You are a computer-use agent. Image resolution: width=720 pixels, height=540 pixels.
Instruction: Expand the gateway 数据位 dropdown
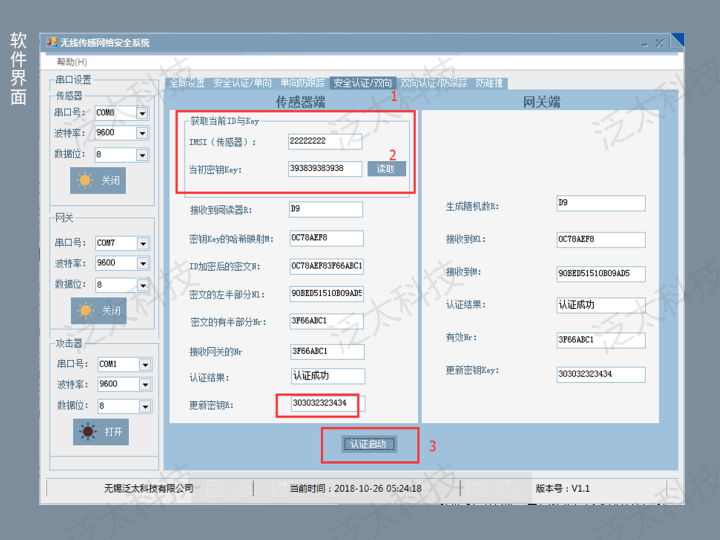coord(142,285)
